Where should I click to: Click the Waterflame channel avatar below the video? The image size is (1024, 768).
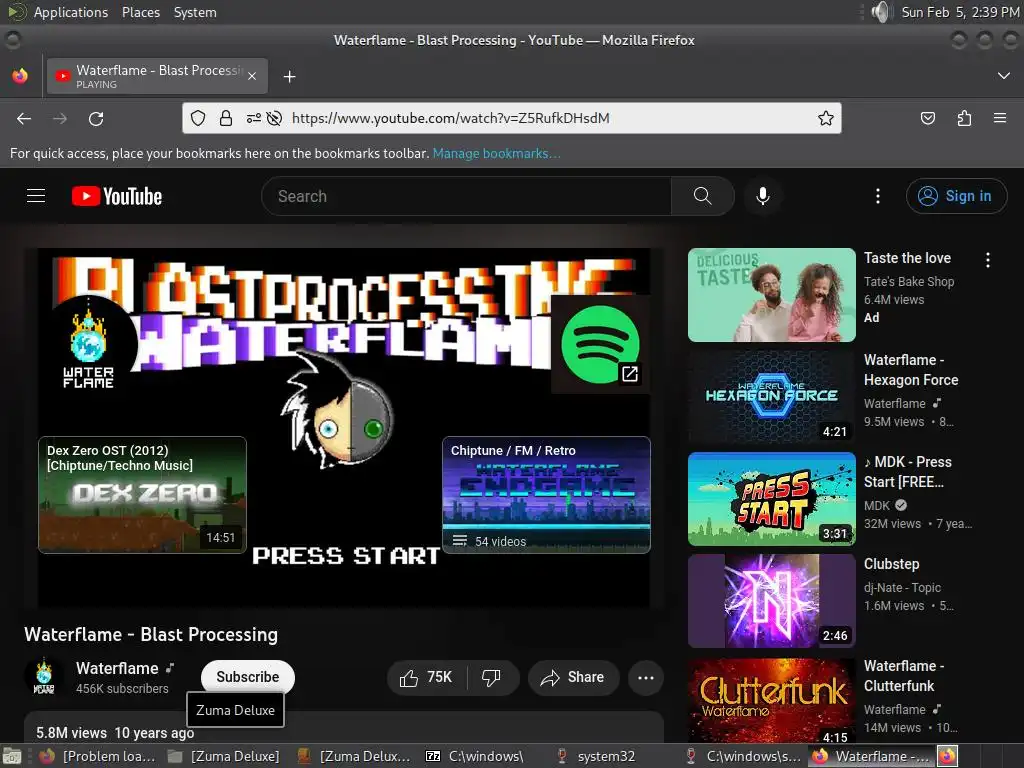click(44, 677)
